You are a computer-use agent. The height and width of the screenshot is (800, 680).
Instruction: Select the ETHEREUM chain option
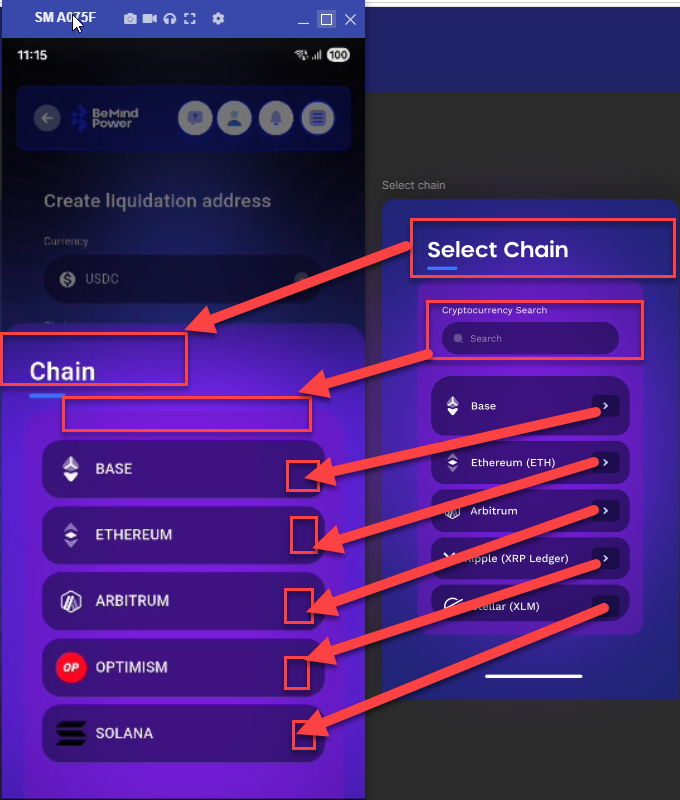[183, 535]
